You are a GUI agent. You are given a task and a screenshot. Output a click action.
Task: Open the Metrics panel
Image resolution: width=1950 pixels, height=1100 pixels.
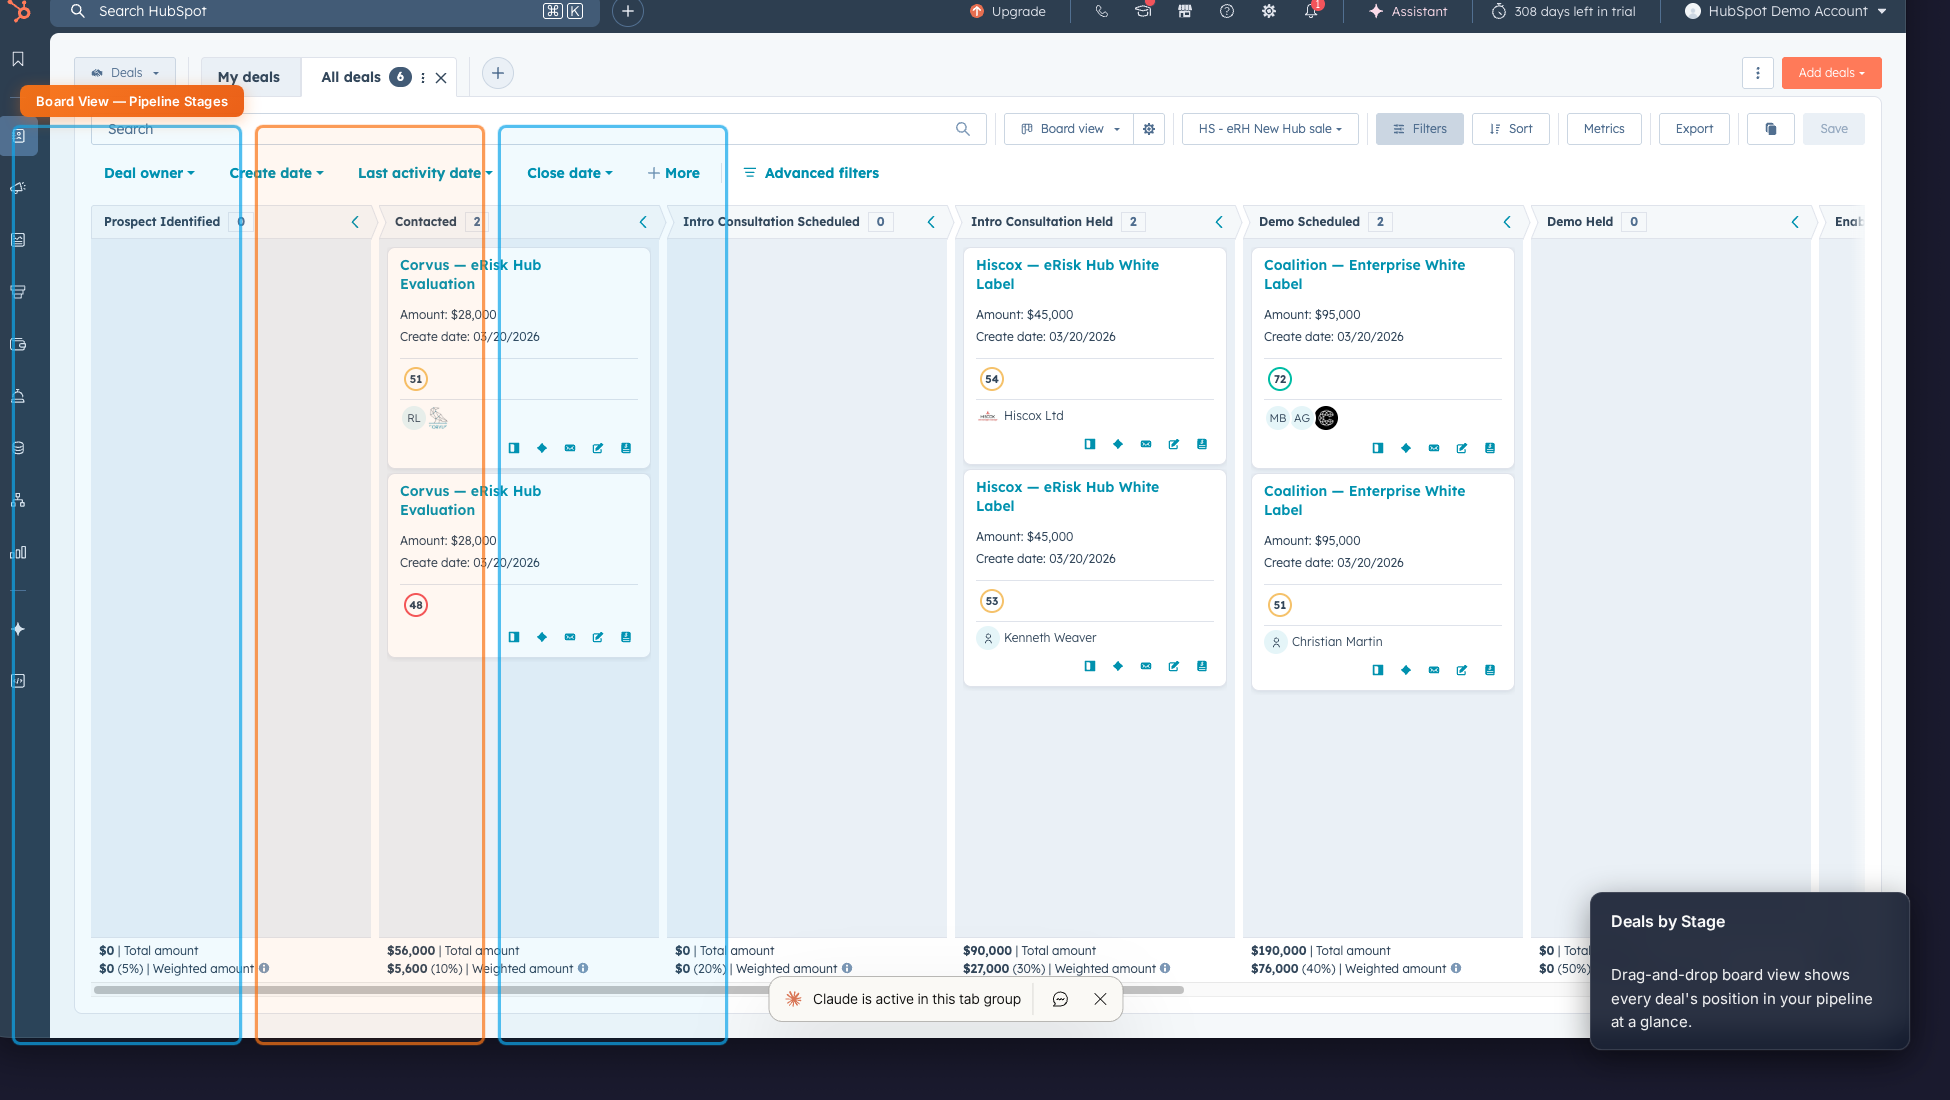pos(1604,129)
